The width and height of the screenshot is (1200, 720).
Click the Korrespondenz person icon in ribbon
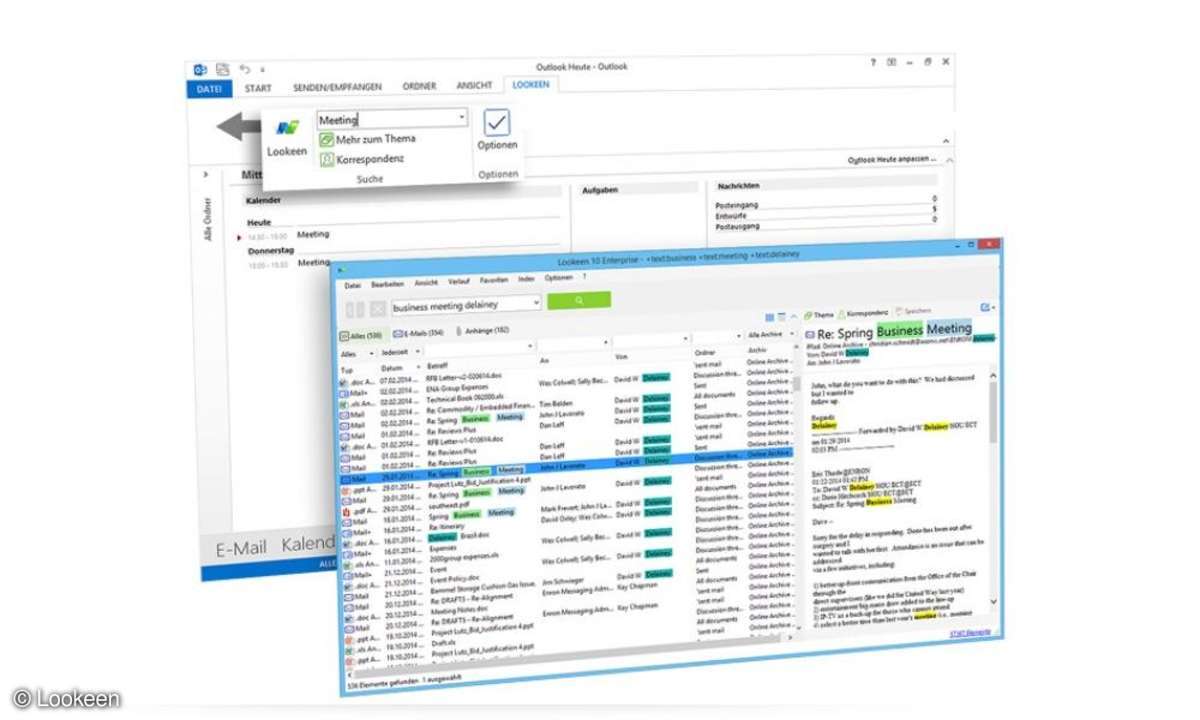[327, 158]
